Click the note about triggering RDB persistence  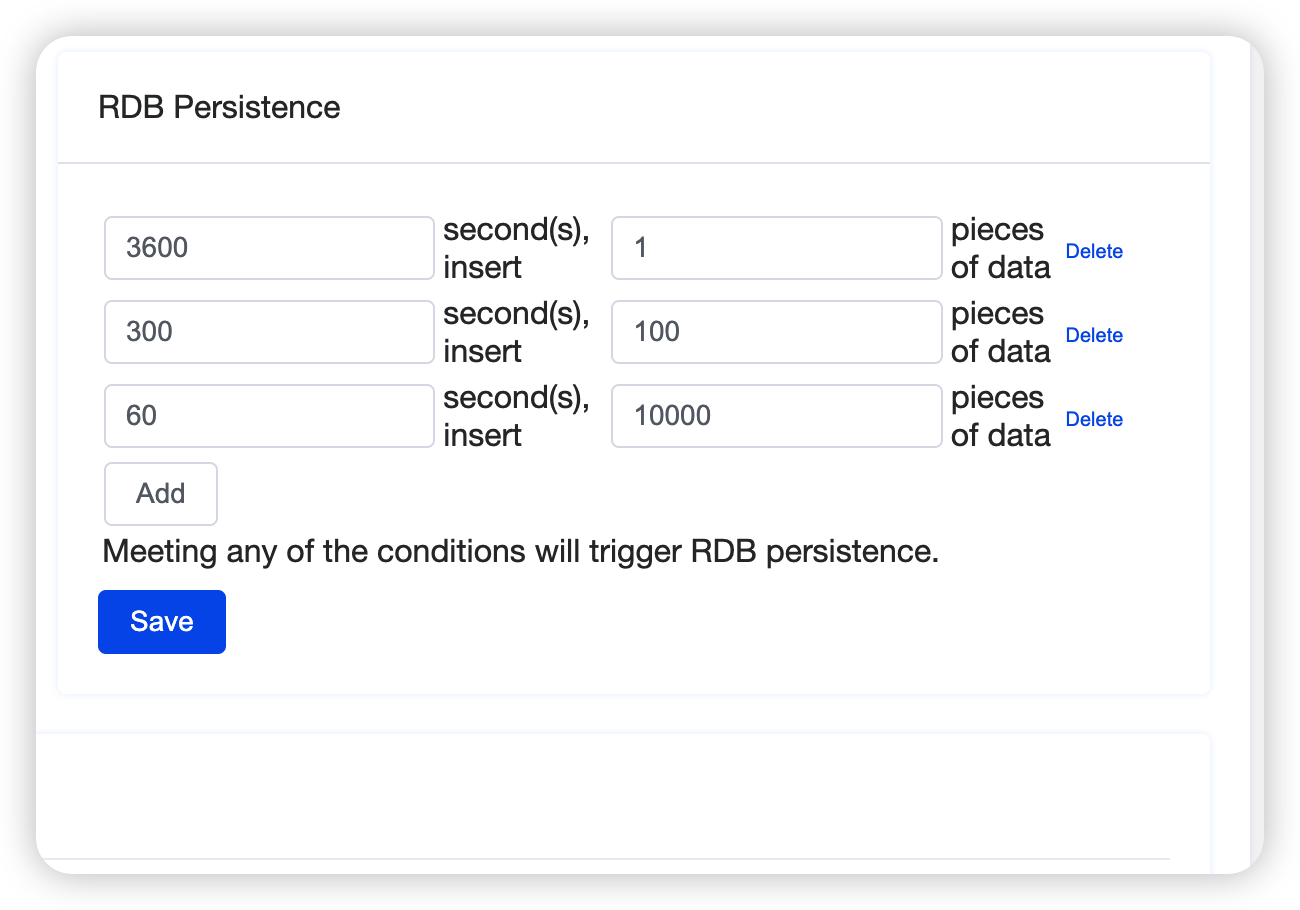pos(521,552)
